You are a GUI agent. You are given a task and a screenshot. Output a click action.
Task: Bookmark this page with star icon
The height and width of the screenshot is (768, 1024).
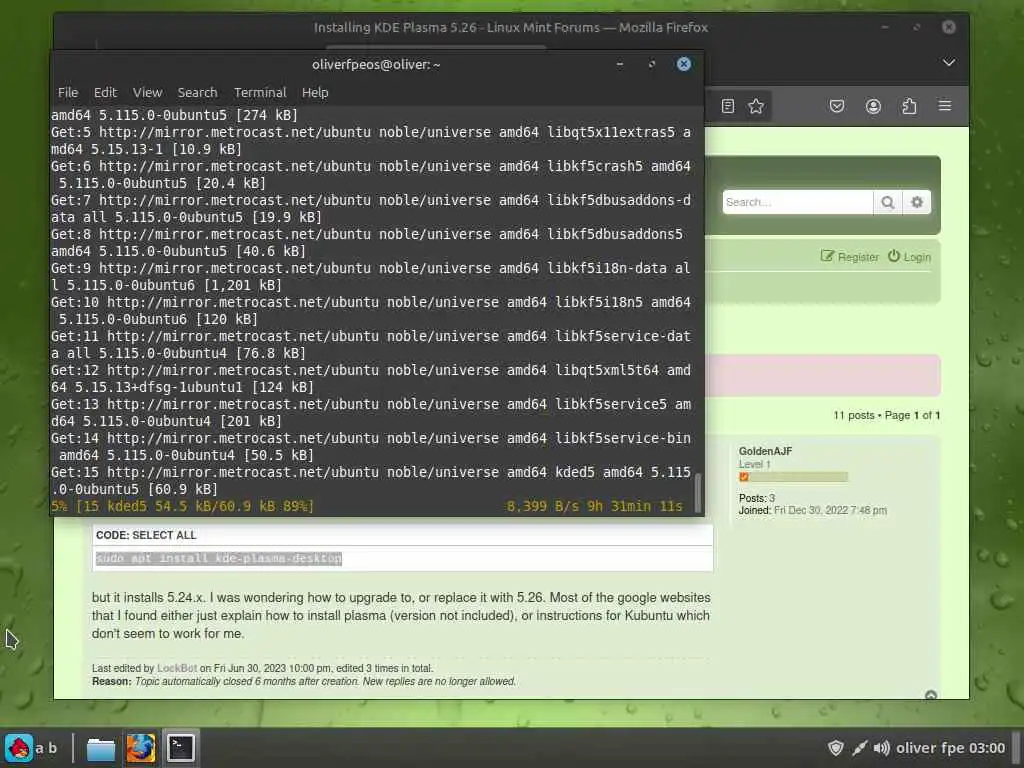tap(756, 106)
